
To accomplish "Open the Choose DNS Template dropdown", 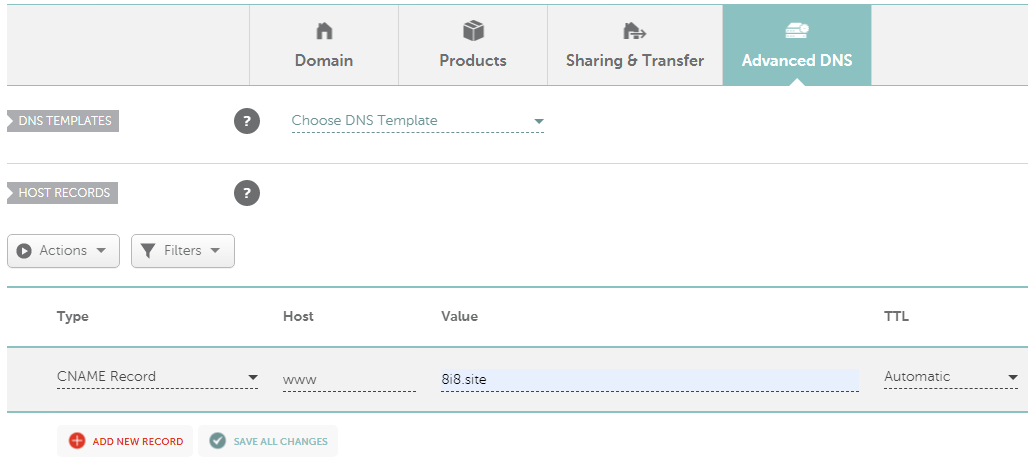I will [x=418, y=121].
